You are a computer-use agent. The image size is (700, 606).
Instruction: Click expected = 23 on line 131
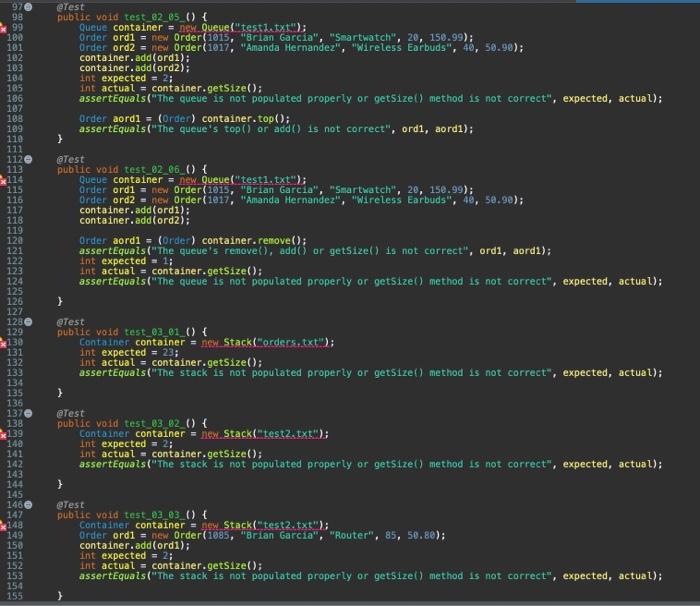pyautogui.click(x=137, y=353)
